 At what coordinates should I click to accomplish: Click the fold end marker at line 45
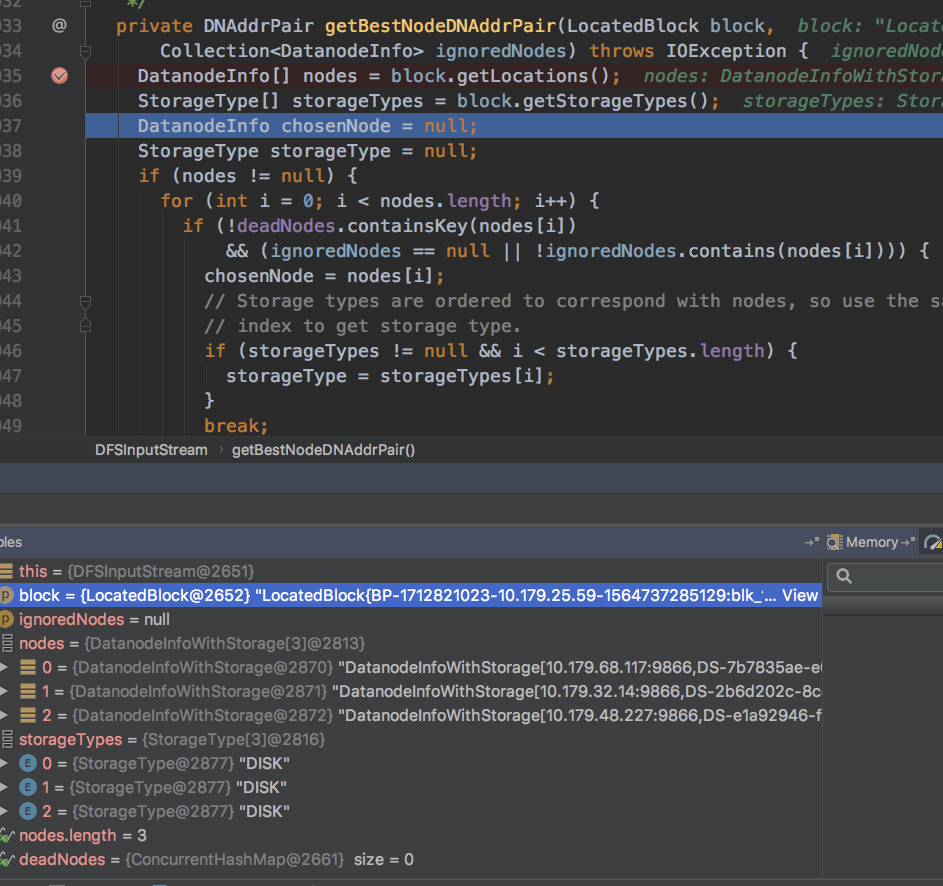pos(85,326)
